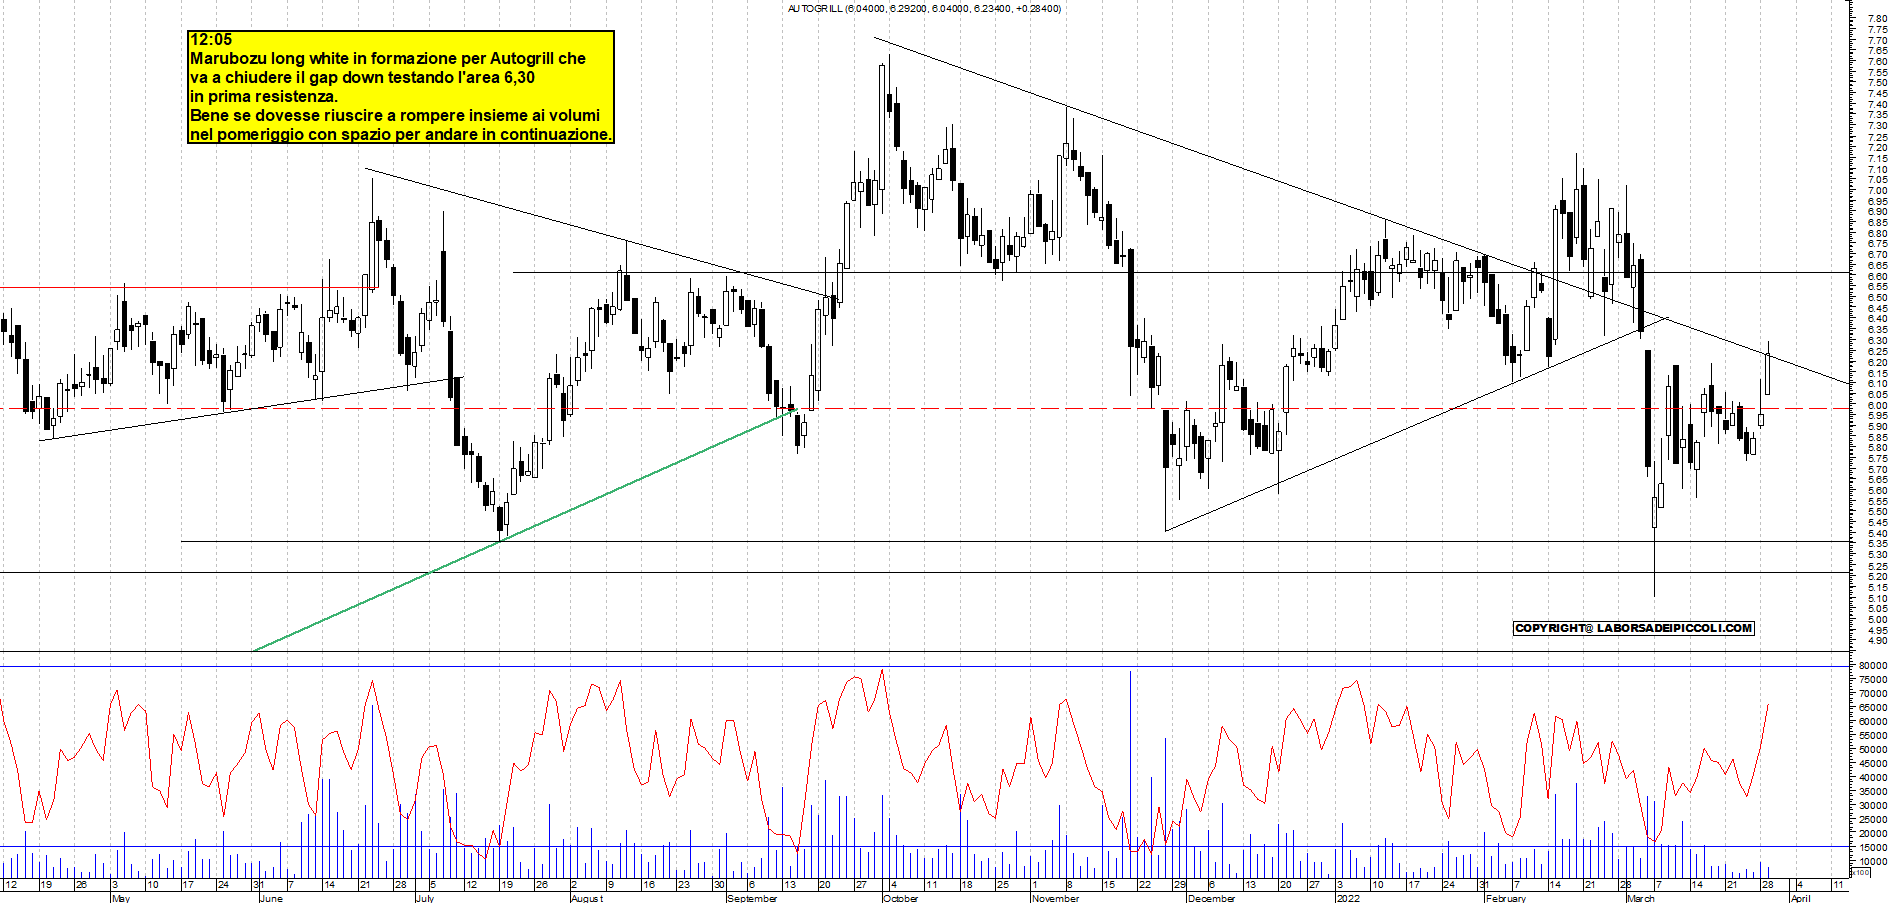Image resolution: width=1890 pixels, height=903 pixels.
Task: Click the 65000 volume axis label
Action: [x=1873, y=707]
